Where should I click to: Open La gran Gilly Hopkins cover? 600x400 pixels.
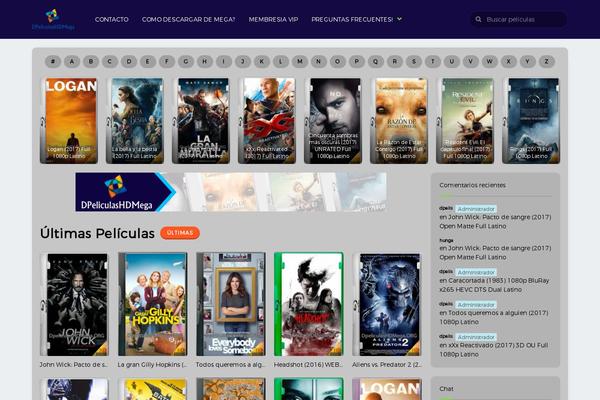pyautogui.click(x=153, y=304)
